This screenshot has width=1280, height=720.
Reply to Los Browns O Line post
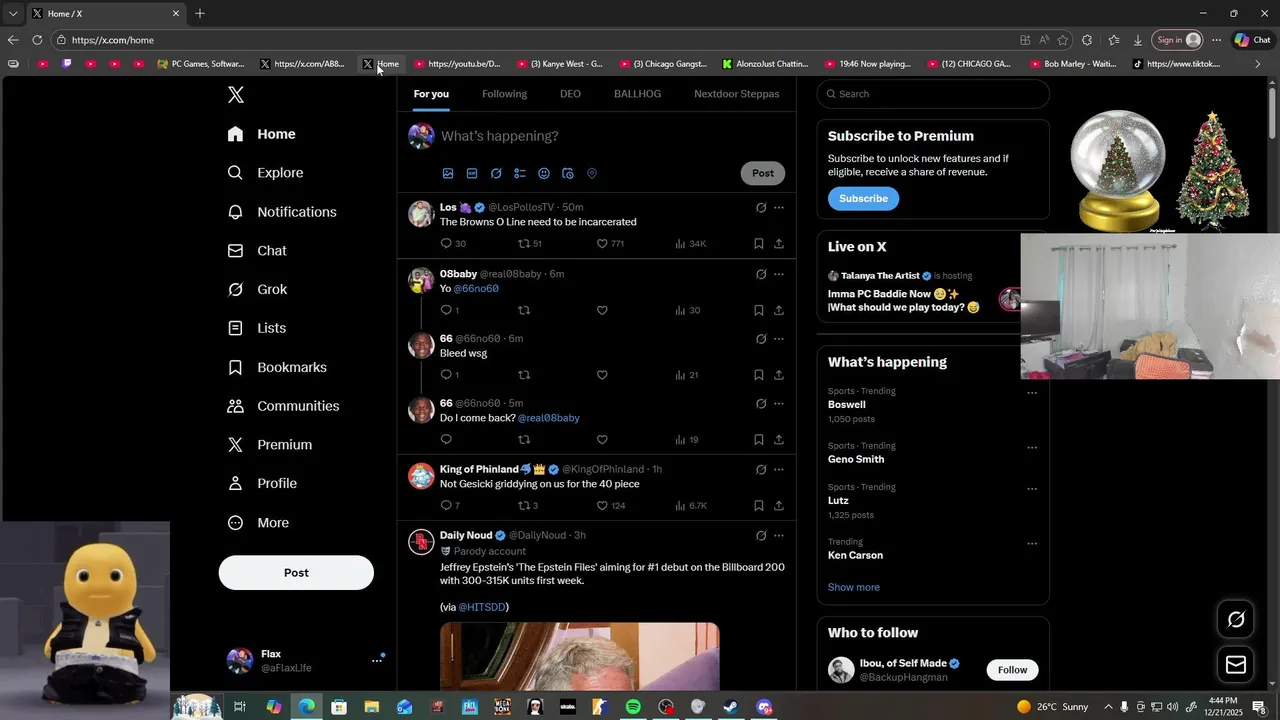coord(453,244)
